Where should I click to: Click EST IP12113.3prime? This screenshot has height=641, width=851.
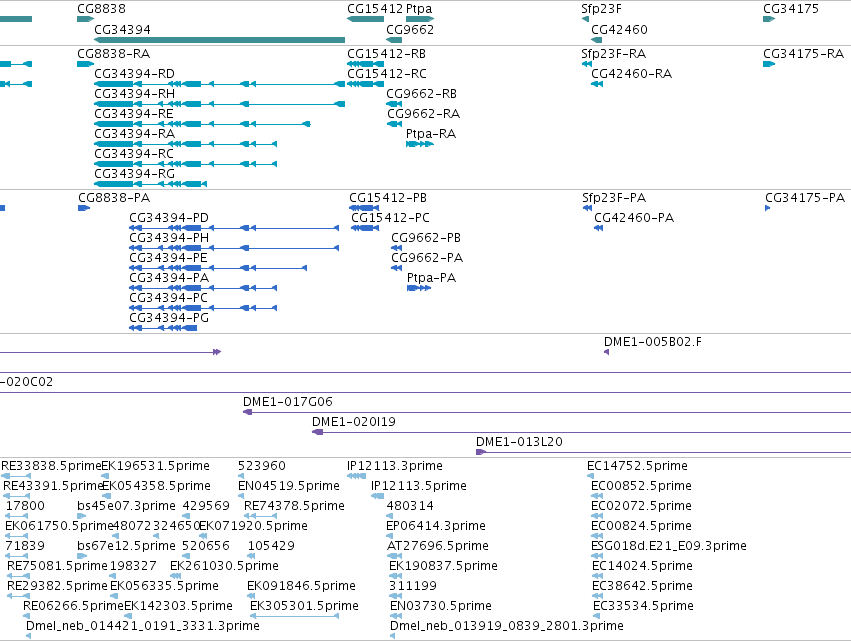[395, 466]
